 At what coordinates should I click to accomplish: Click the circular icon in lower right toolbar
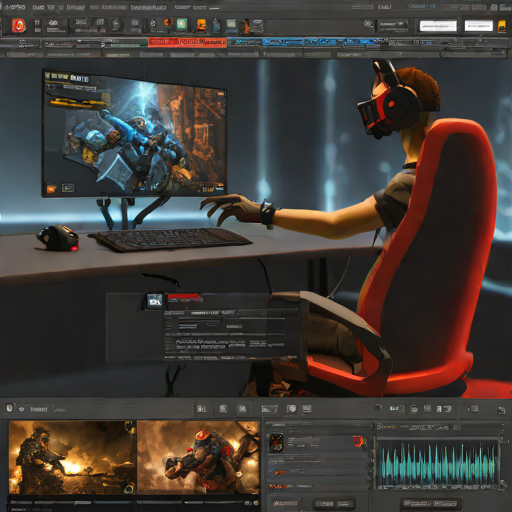[414, 409]
